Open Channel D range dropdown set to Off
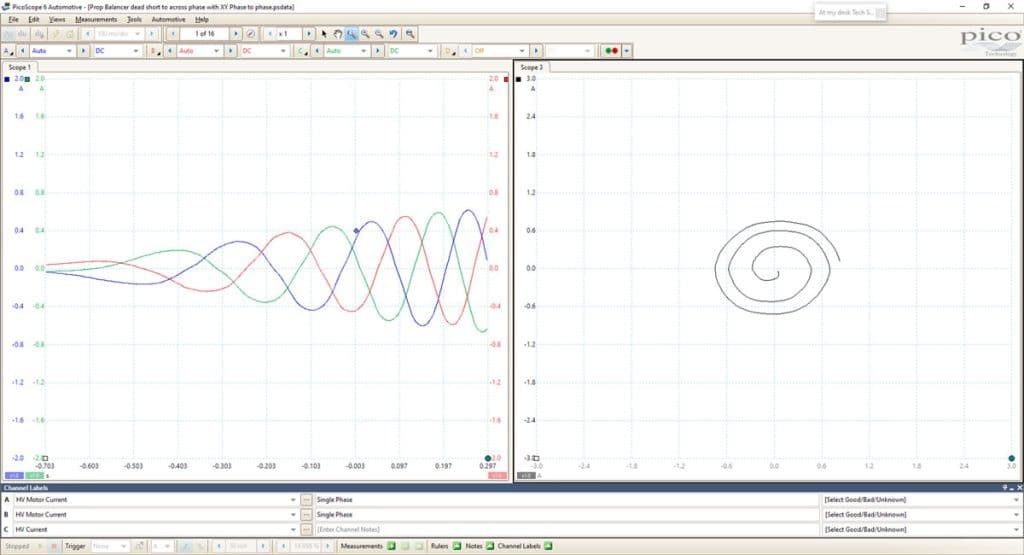Viewport: 1024px width, 555px height. click(500, 51)
